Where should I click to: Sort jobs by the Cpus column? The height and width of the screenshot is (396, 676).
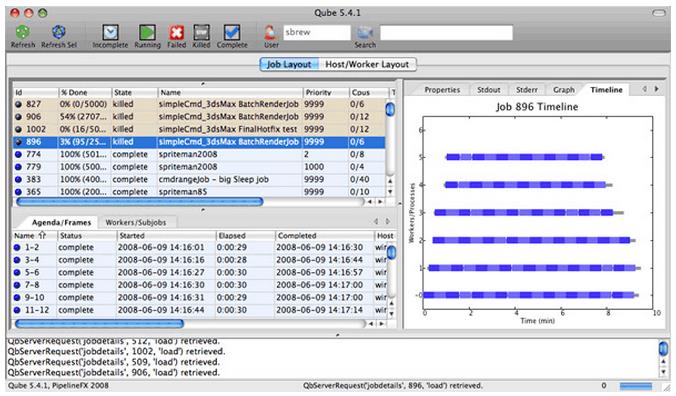(368, 92)
